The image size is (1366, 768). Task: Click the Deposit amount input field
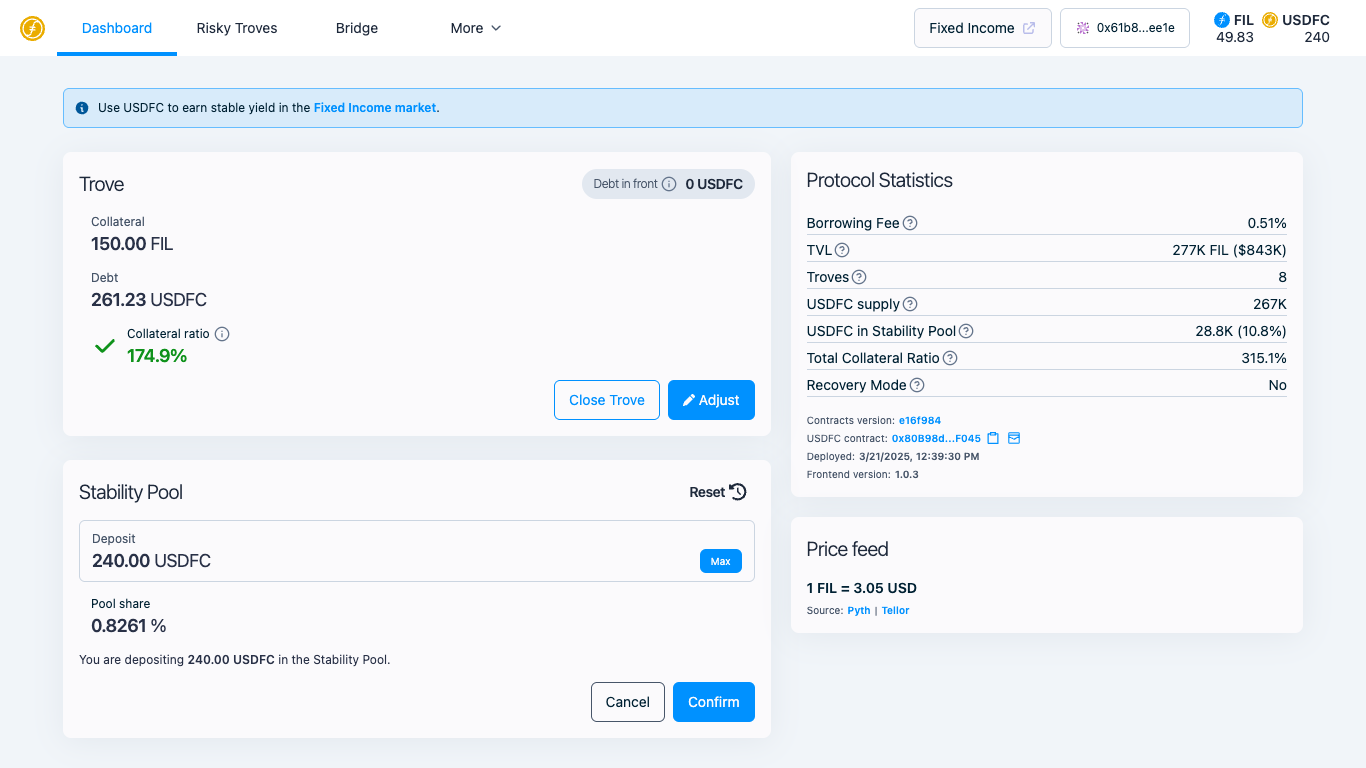click(417, 551)
